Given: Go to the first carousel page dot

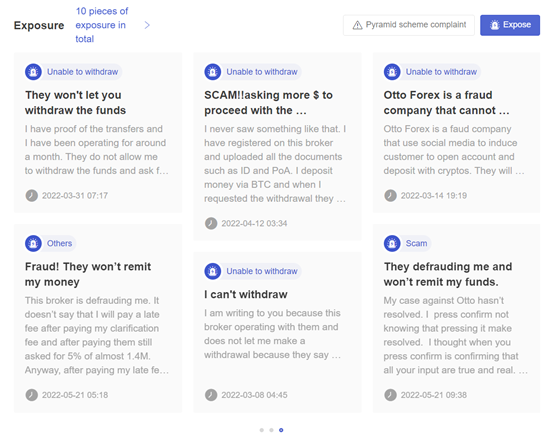Looking at the screenshot, I should click(261, 430).
